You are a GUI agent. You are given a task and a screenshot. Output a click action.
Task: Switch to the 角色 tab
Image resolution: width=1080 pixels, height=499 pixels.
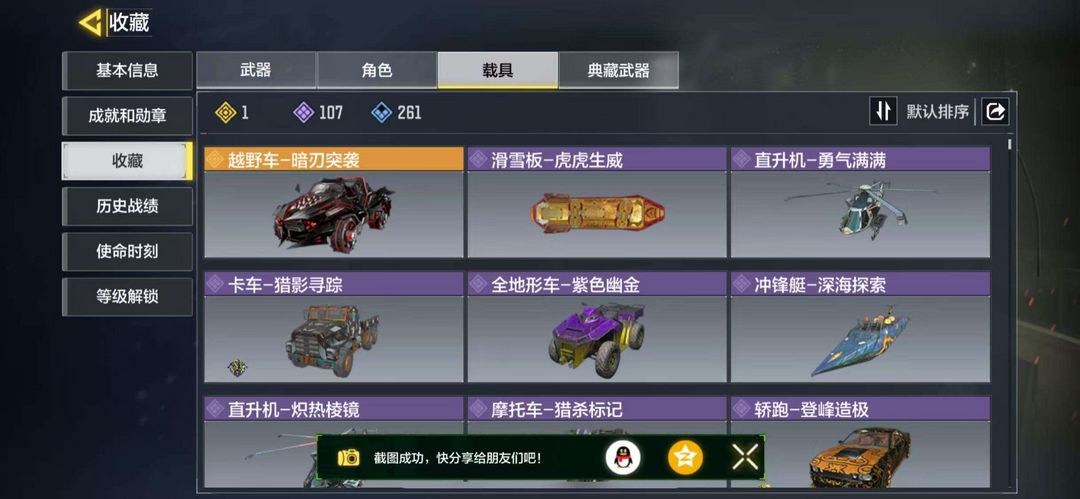[377, 70]
